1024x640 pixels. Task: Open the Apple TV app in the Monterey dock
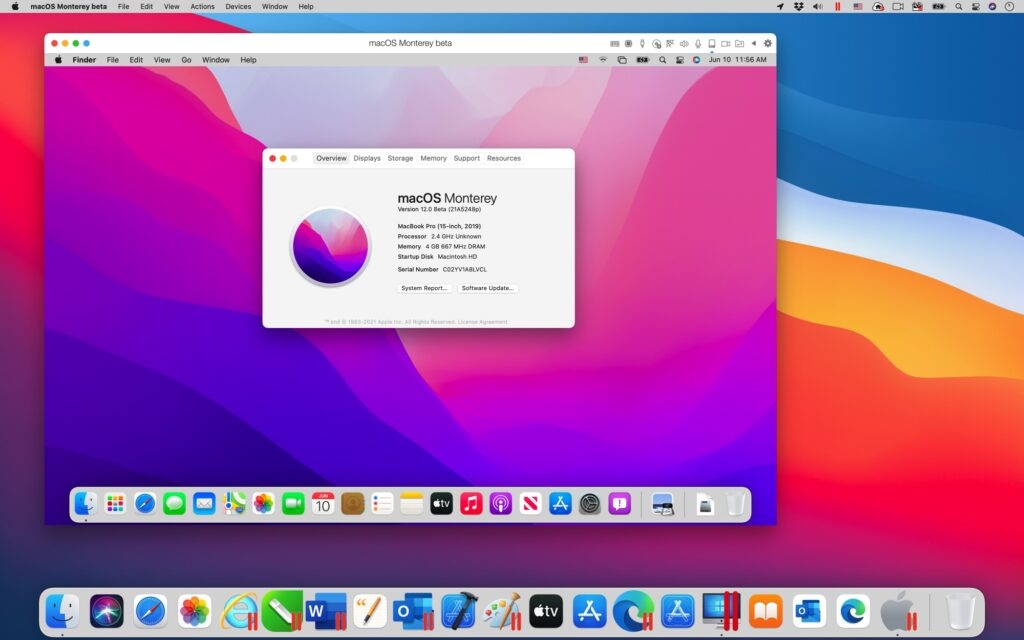[440, 505]
